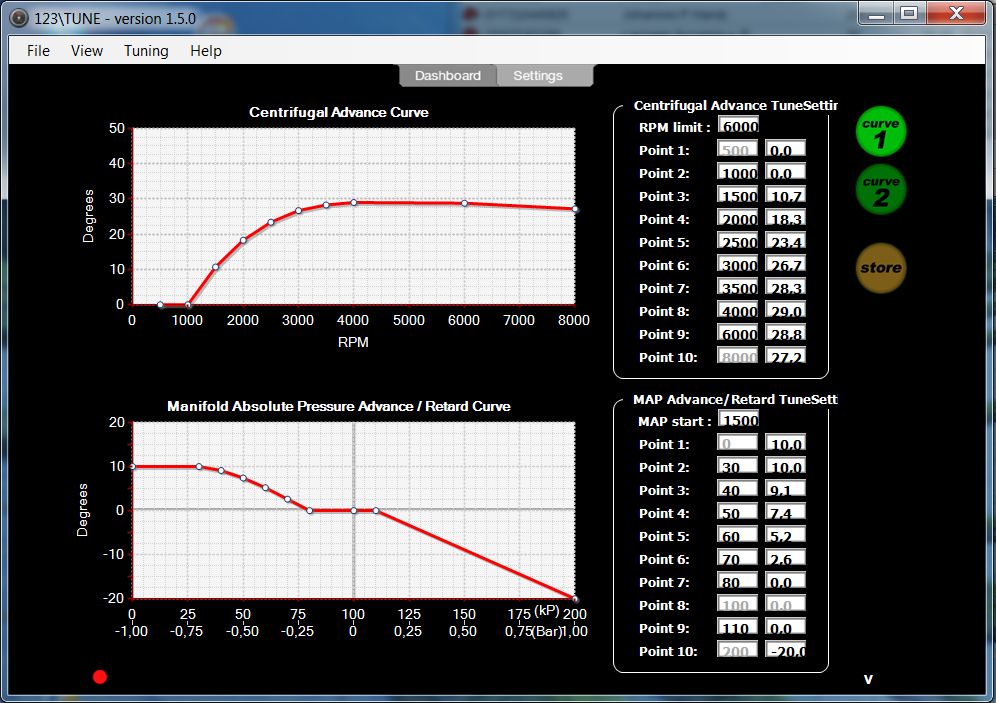Select MAP Point 4 pressure field 50
This screenshot has height=703, width=996.
[738, 513]
